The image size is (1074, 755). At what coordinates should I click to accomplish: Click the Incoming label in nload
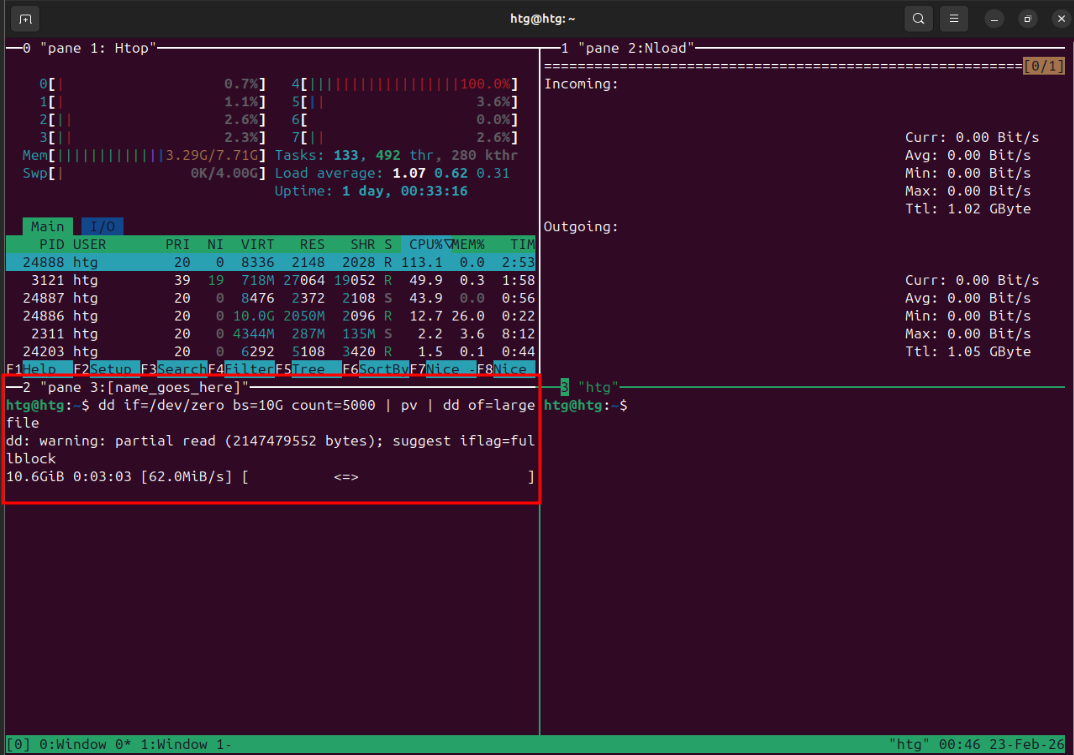(x=581, y=84)
